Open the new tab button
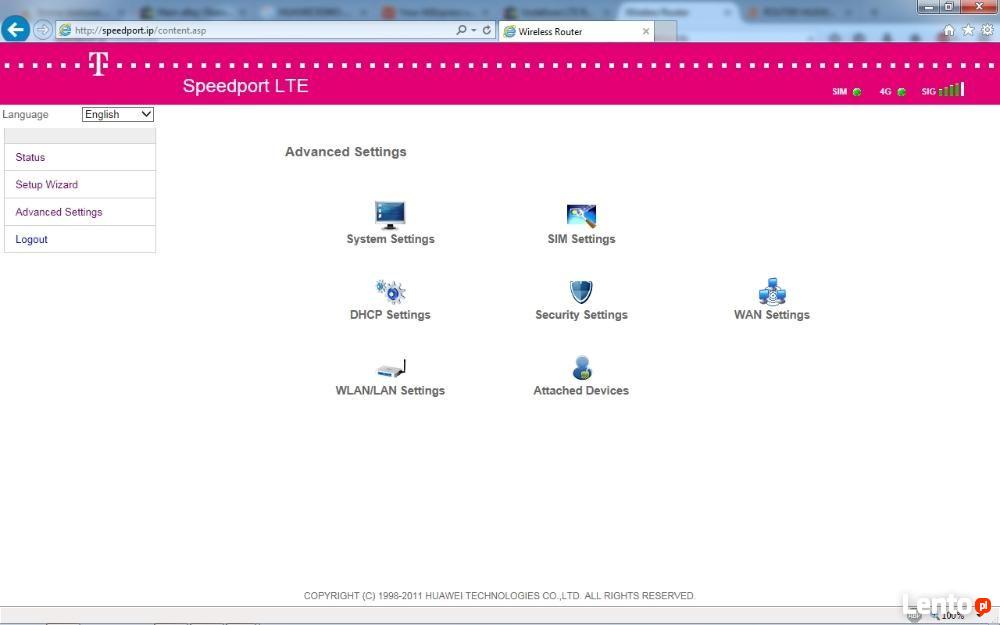Image resolution: width=1000 pixels, height=625 pixels. (665, 31)
